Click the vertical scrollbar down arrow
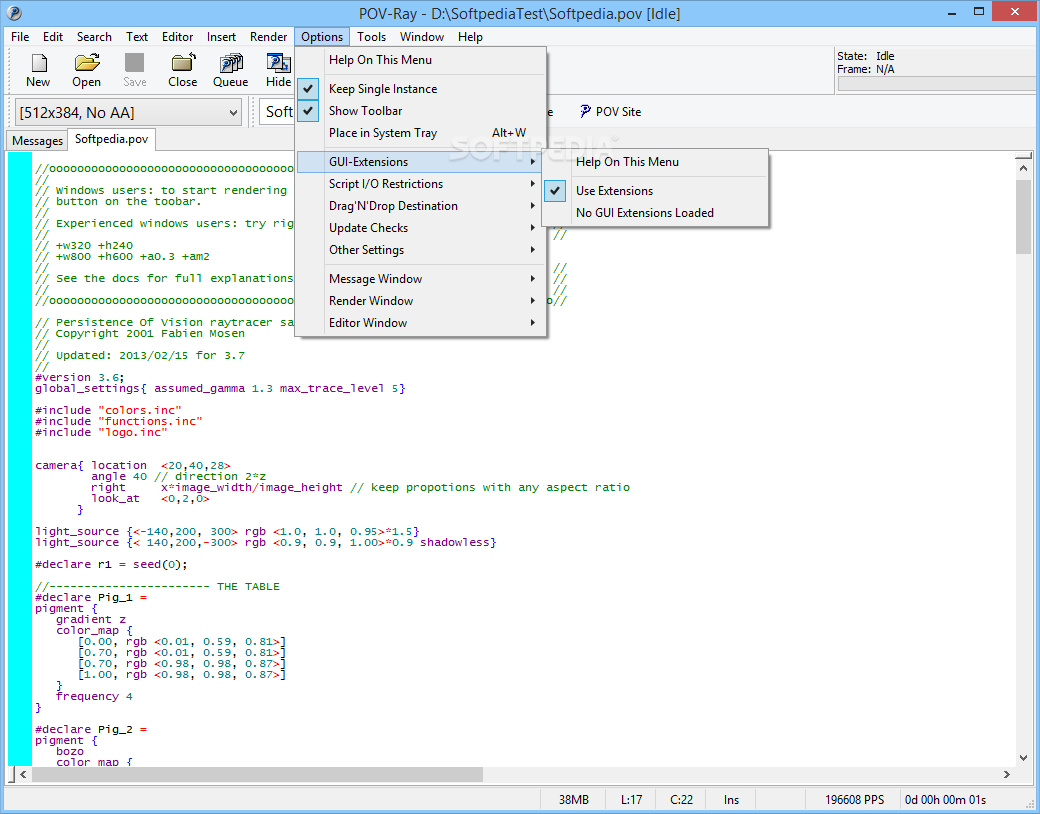Screen dimensions: 1040x814 [1023, 757]
